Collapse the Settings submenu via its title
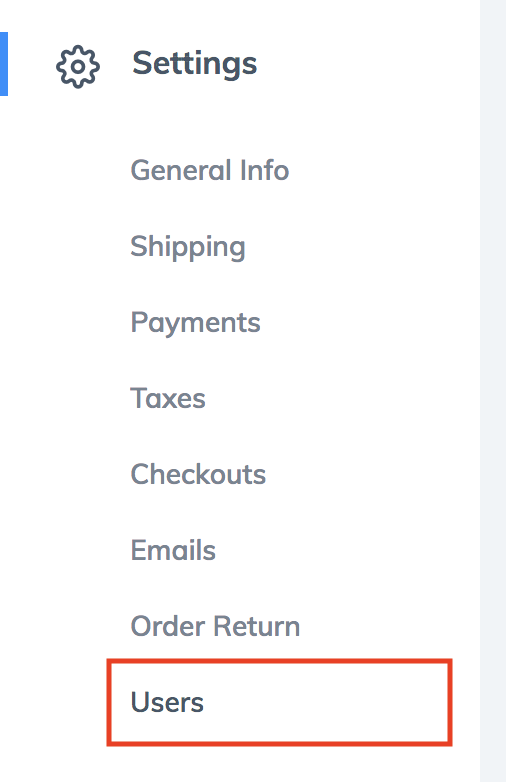This screenshot has width=506, height=782. pos(194,65)
